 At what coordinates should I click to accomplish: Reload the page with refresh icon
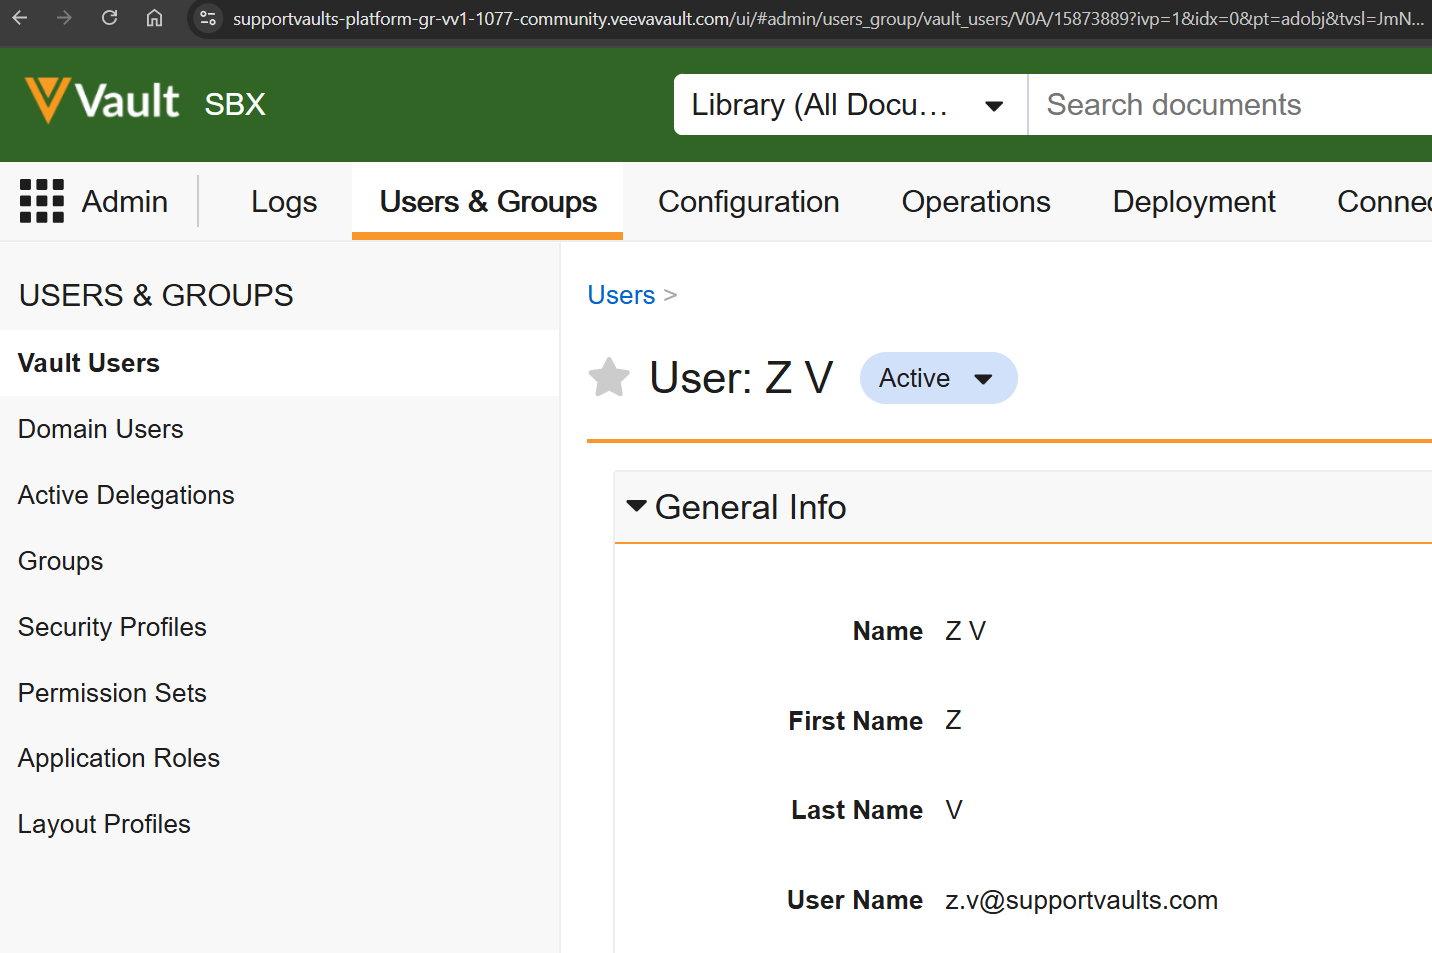[x=110, y=18]
